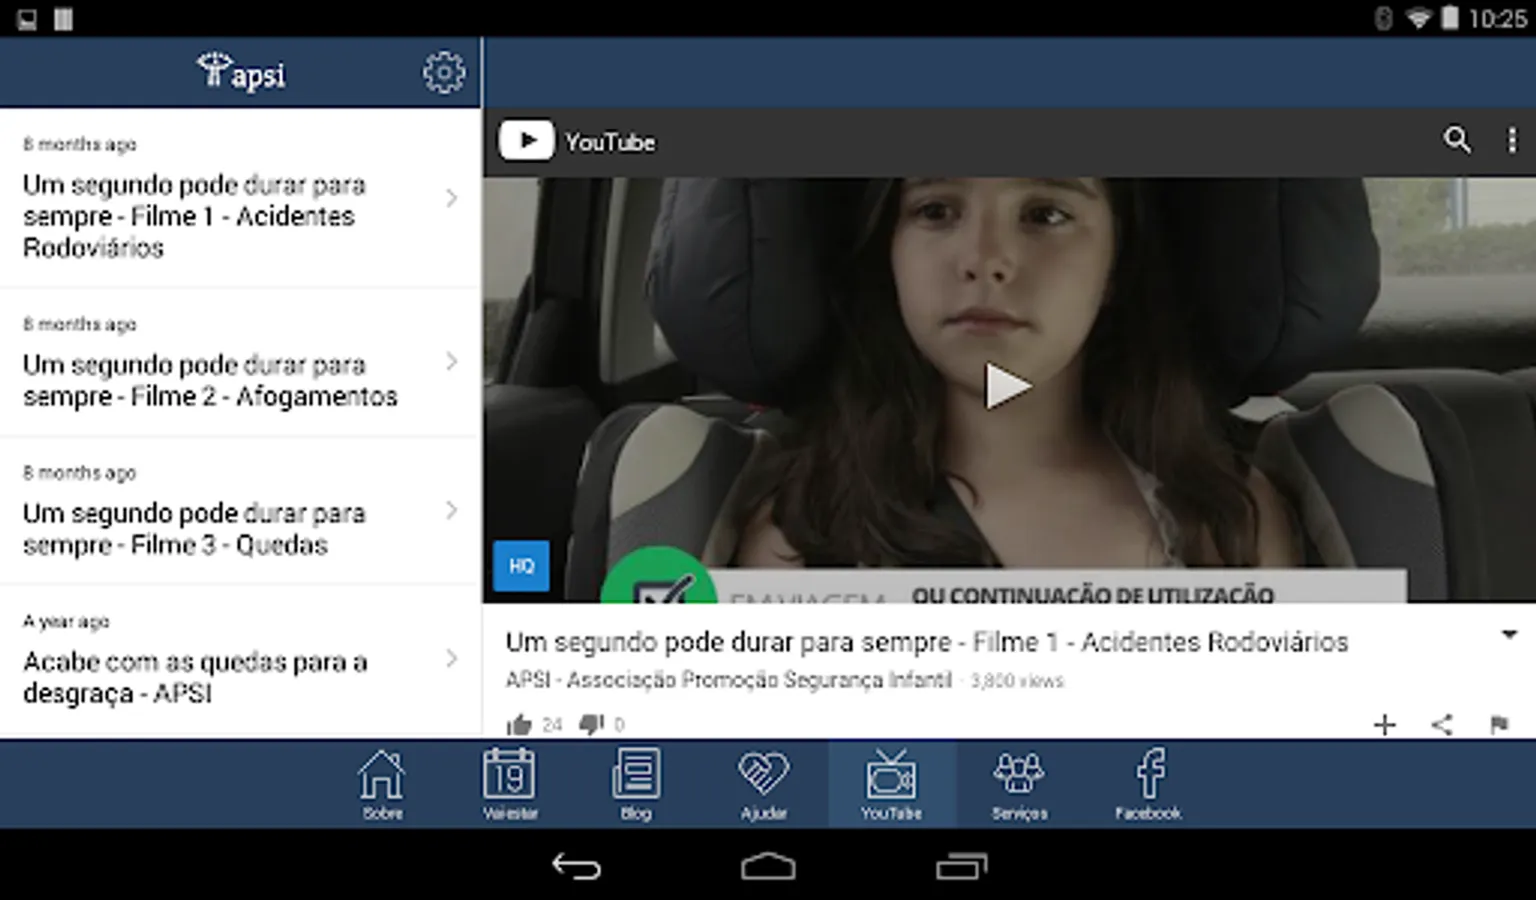Expand the video description arrow
The width and height of the screenshot is (1536, 900).
pyautogui.click(x=1509, y=635)
